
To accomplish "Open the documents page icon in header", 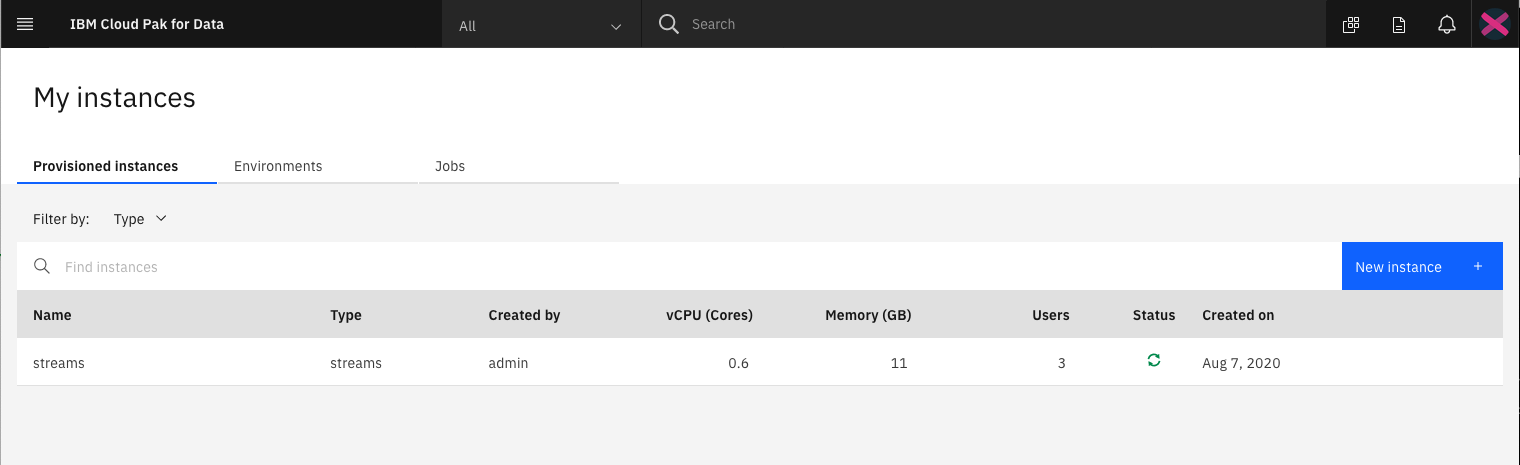I will (1399, 25).
